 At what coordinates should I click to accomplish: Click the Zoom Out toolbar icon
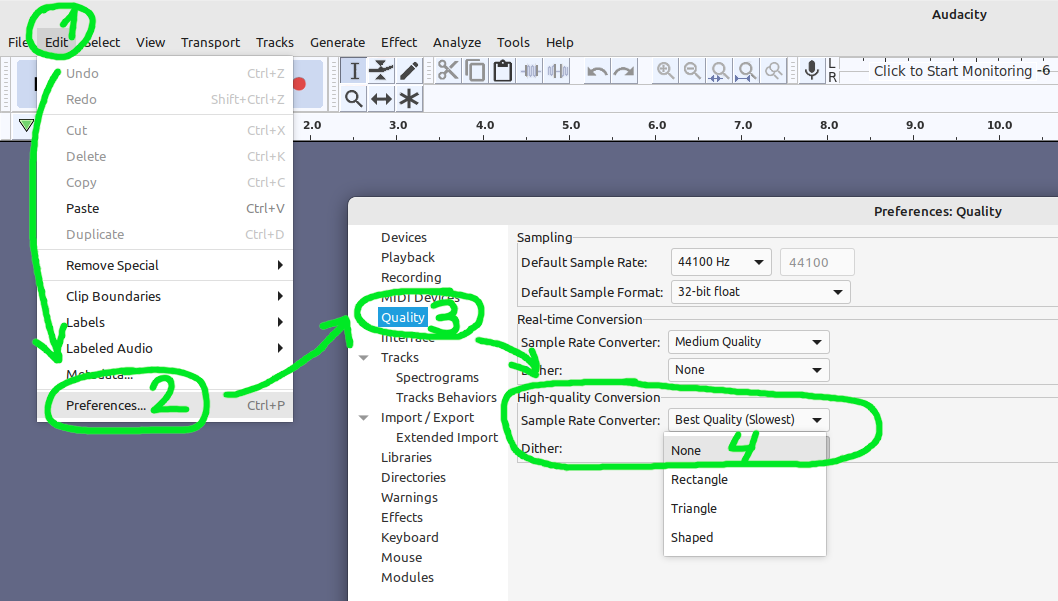pos(692,71)
